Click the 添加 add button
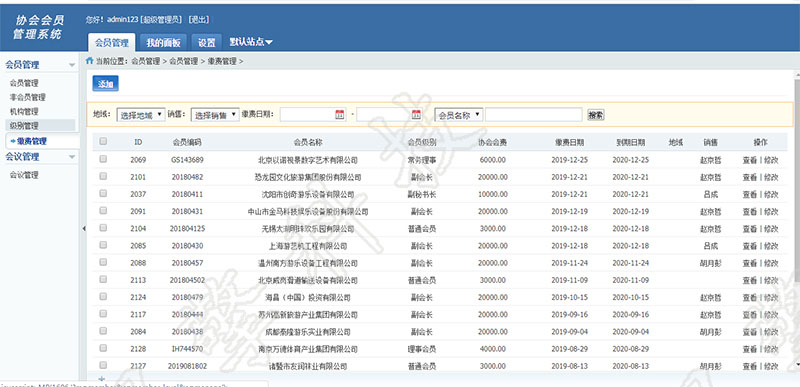Viewport: 800px width, 387px height. [106, 84]
